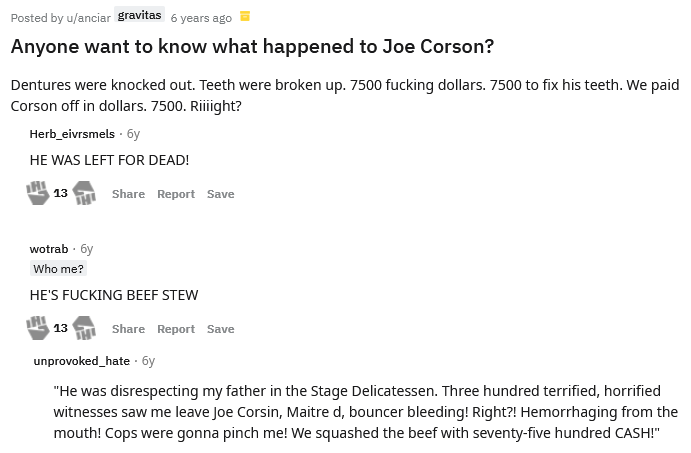The image size is (691, 453).
Task: Upvote Herb_eivrsmels' comment with raised fist
Action: (38, 193)
